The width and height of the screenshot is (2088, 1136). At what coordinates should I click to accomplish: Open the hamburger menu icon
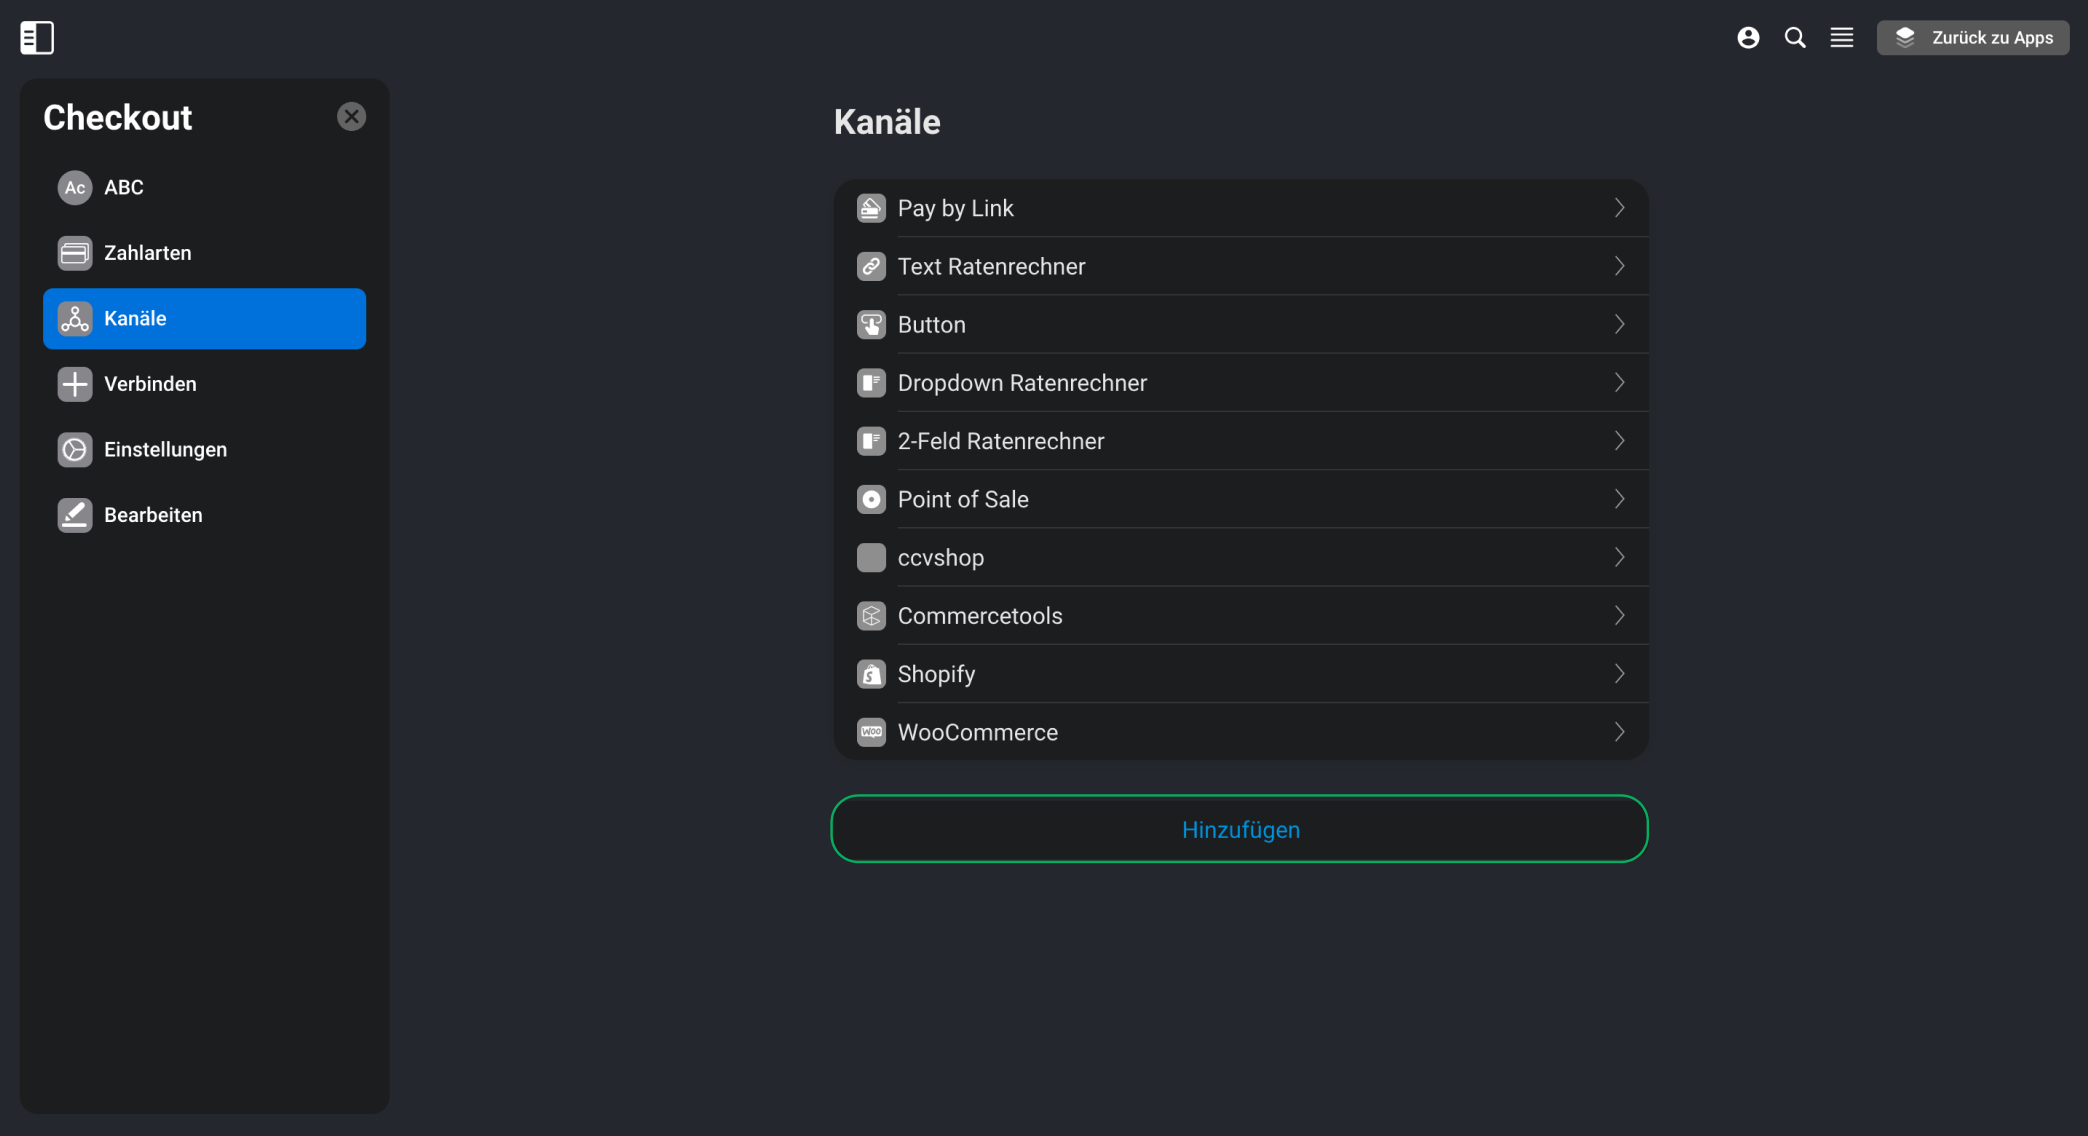coord(1842,38)
